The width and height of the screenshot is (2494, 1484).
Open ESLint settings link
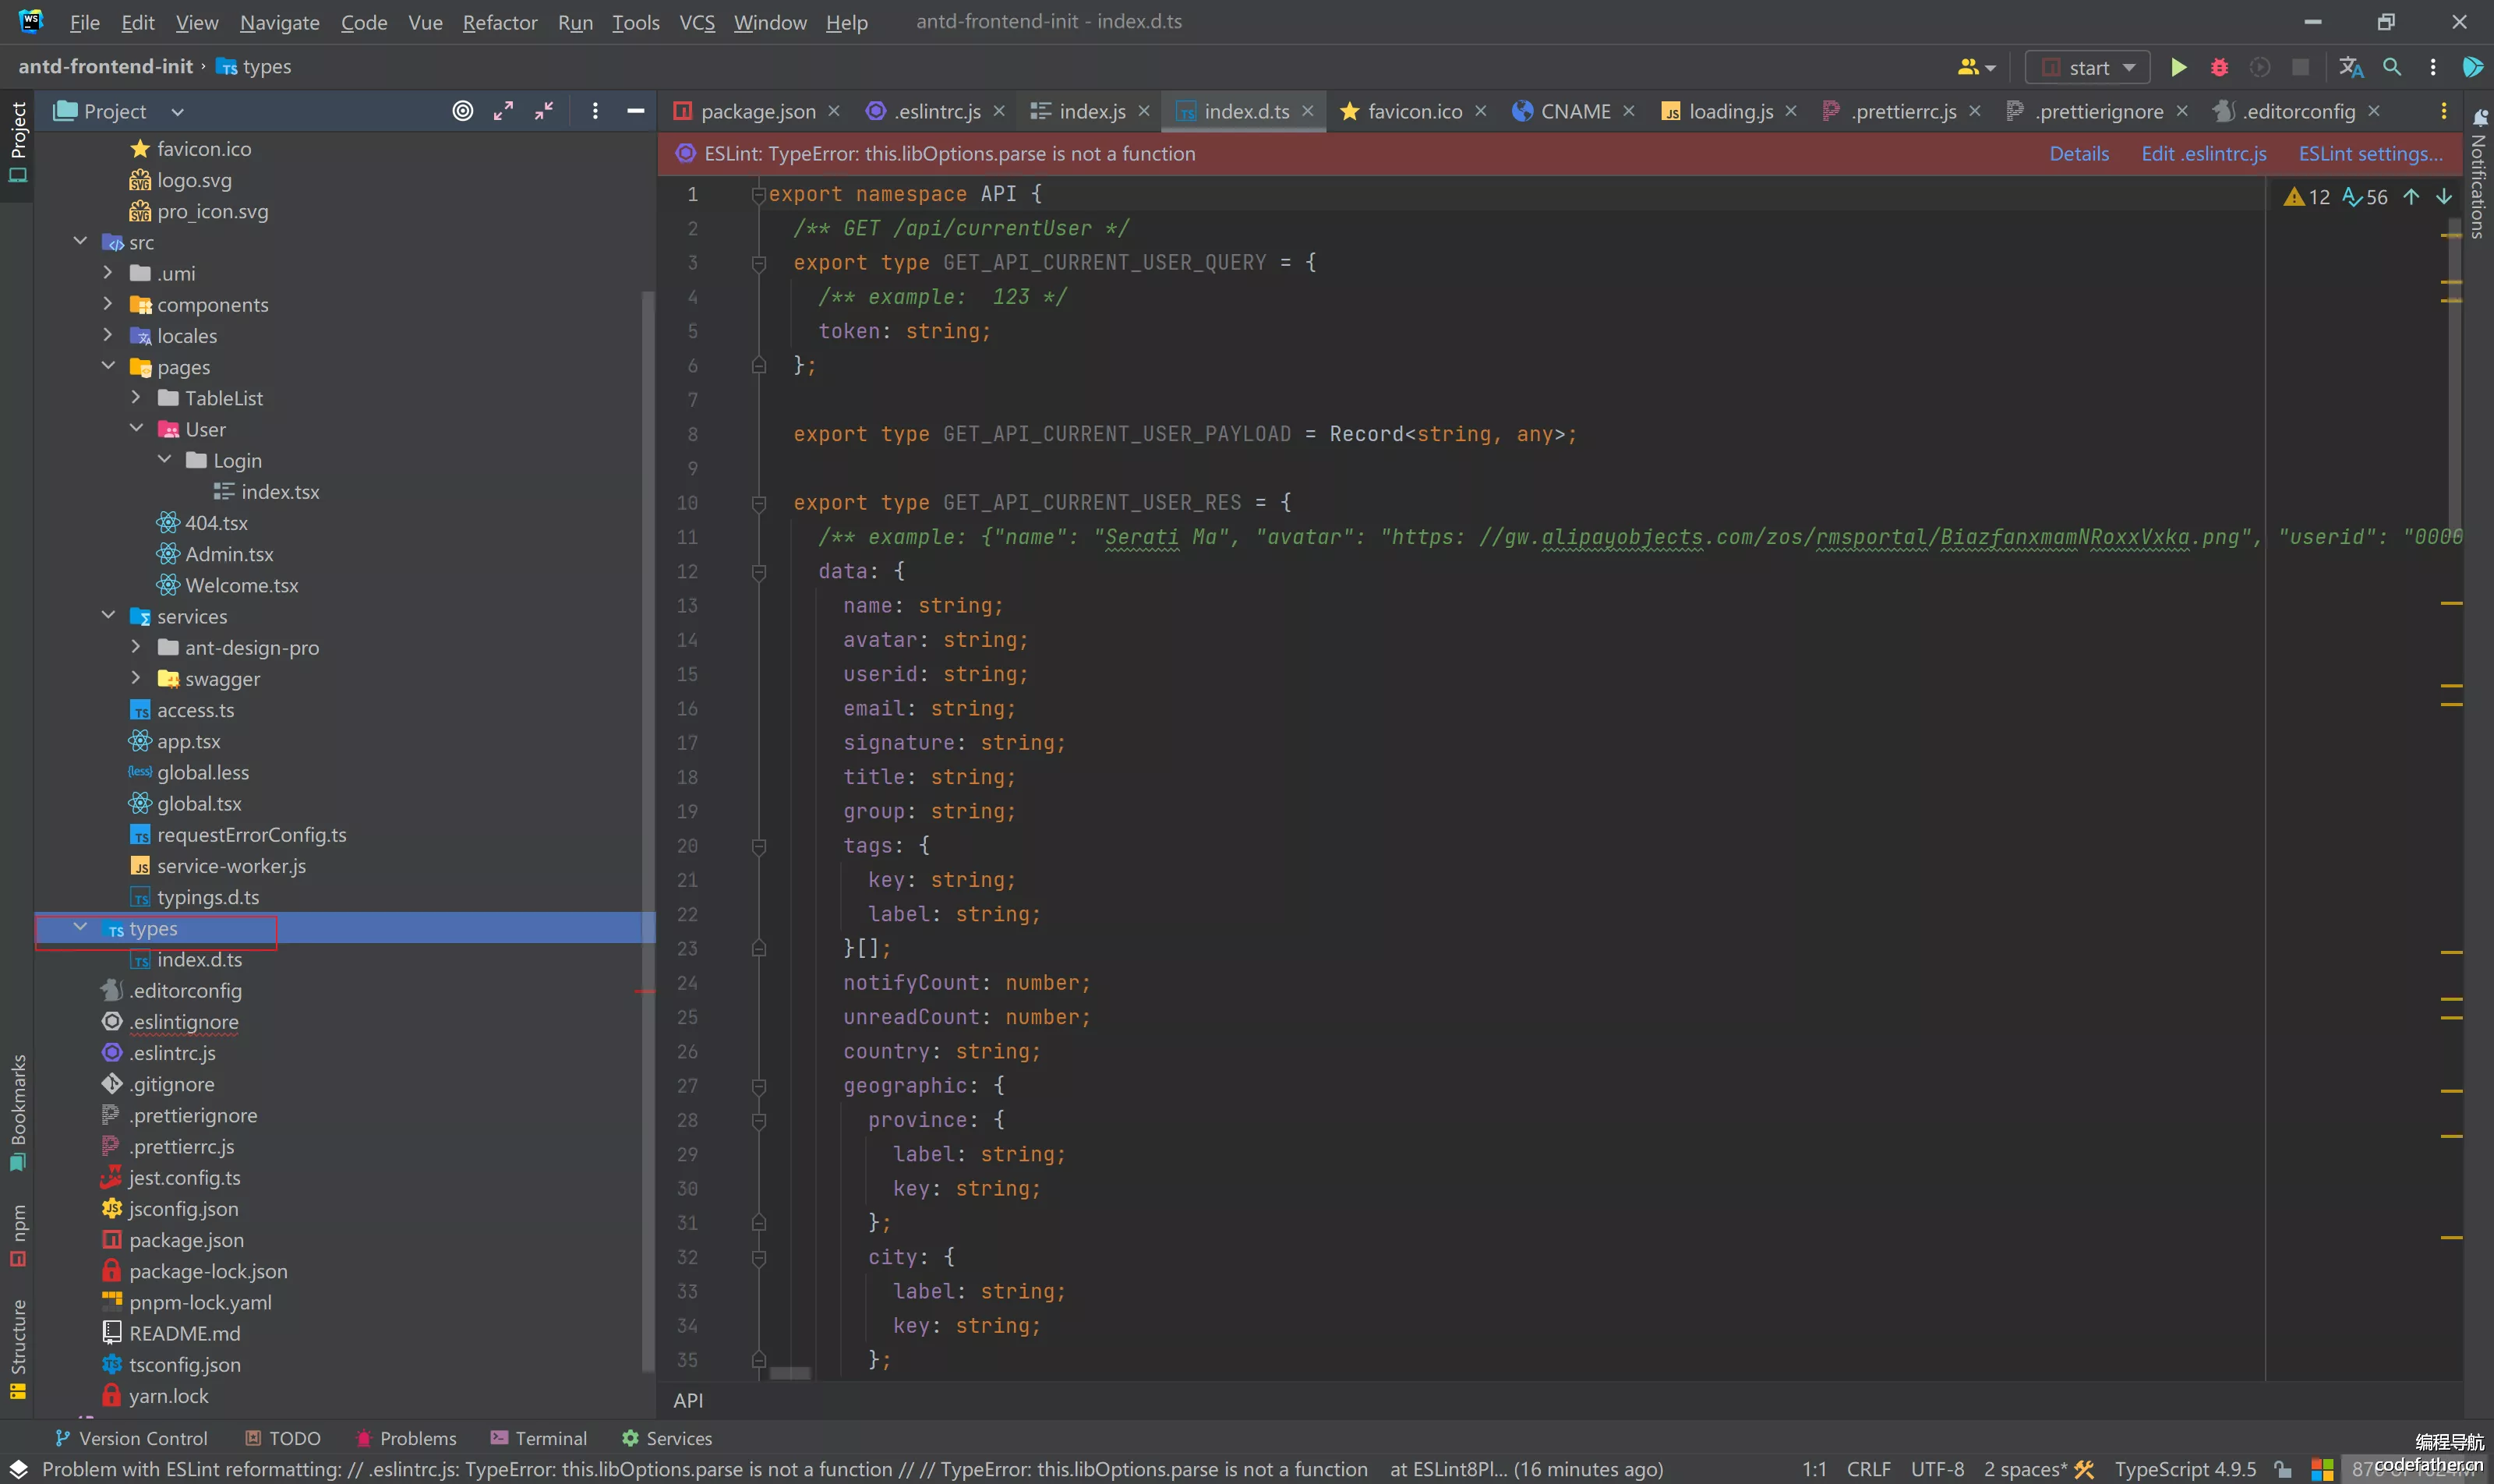click(x=2370, y=153)
